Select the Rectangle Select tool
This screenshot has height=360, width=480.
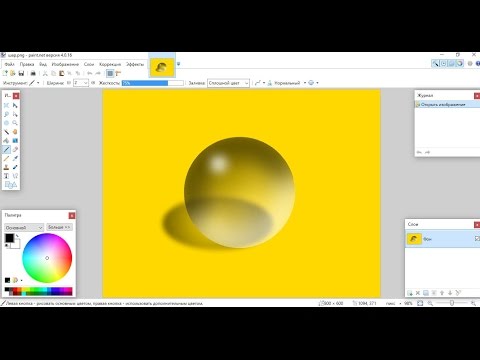coord(6,105)
